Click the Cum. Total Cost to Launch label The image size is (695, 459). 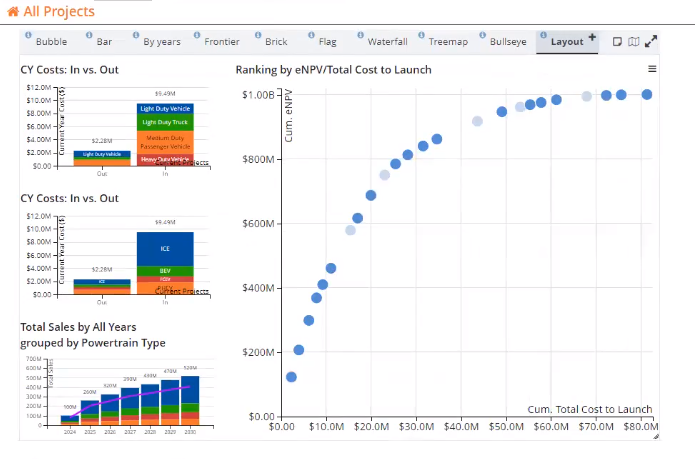click(590, 409)
